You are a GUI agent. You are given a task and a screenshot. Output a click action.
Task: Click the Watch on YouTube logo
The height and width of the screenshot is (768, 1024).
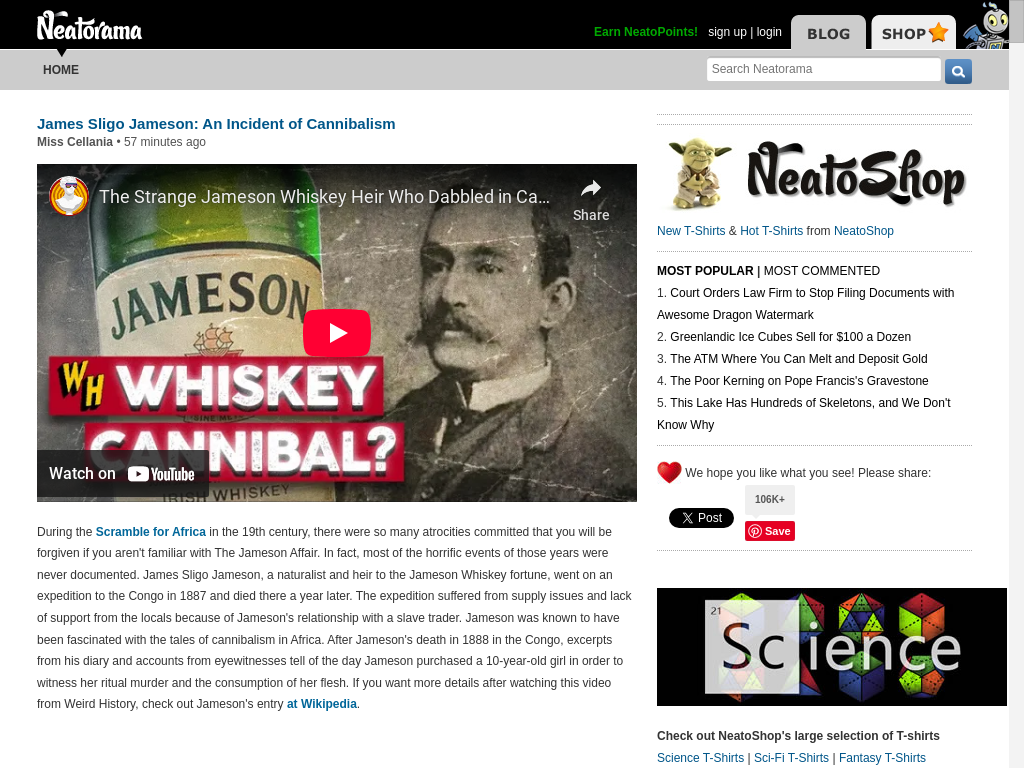pyautogui.click(x=161, y=474)
